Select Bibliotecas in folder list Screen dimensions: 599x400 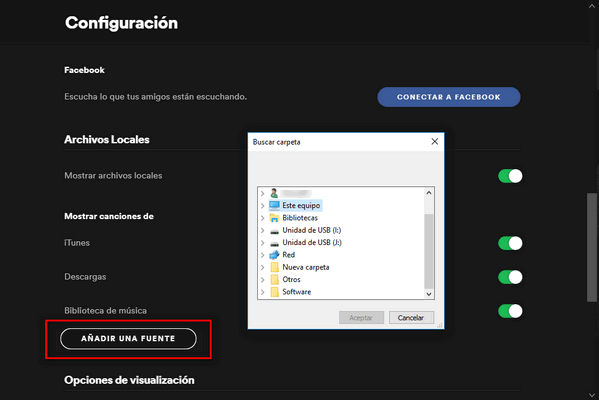300,218
